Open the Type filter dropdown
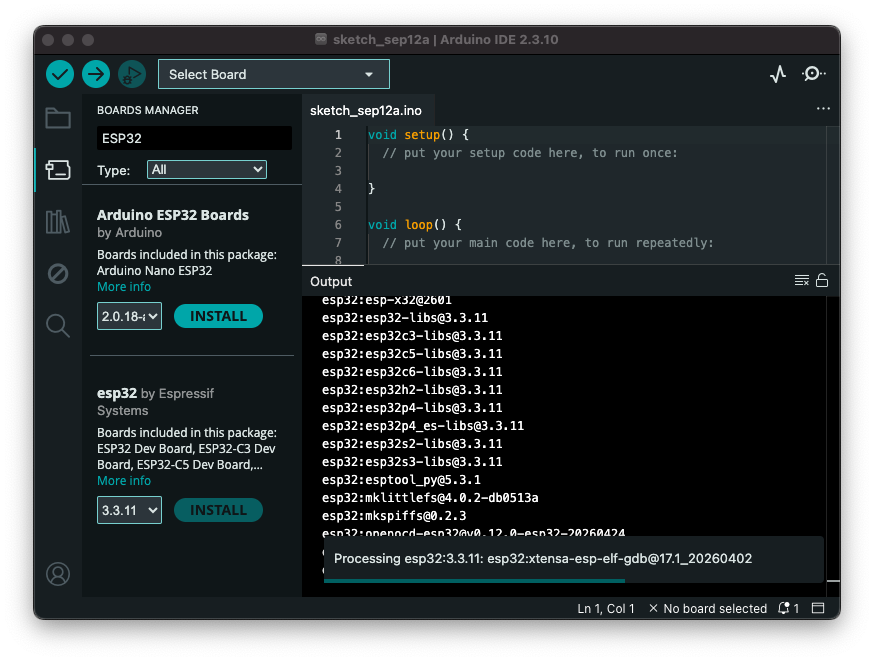This screenshot has width=874, height=661. (207, 169)
